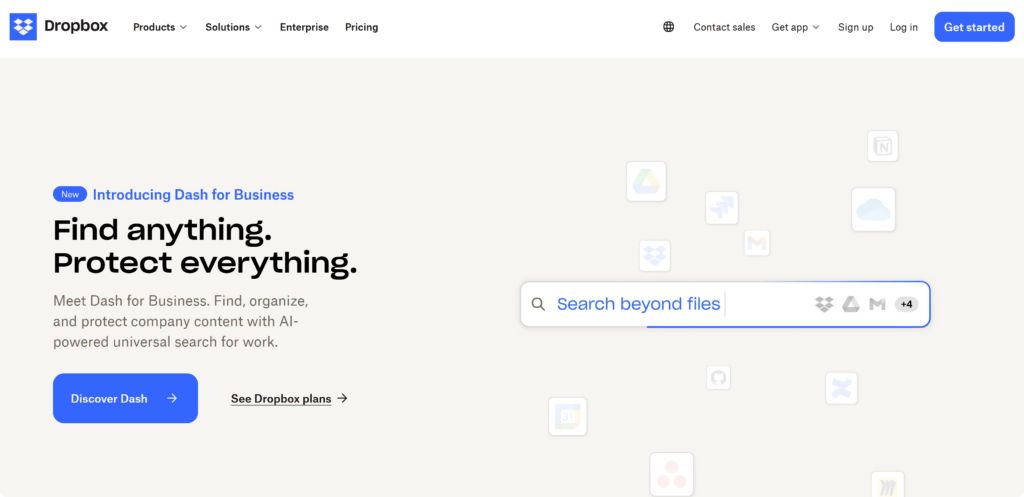Click the Get started button
The height and width of the screenshot is (497, 1024).
click(x=974, y=27)
